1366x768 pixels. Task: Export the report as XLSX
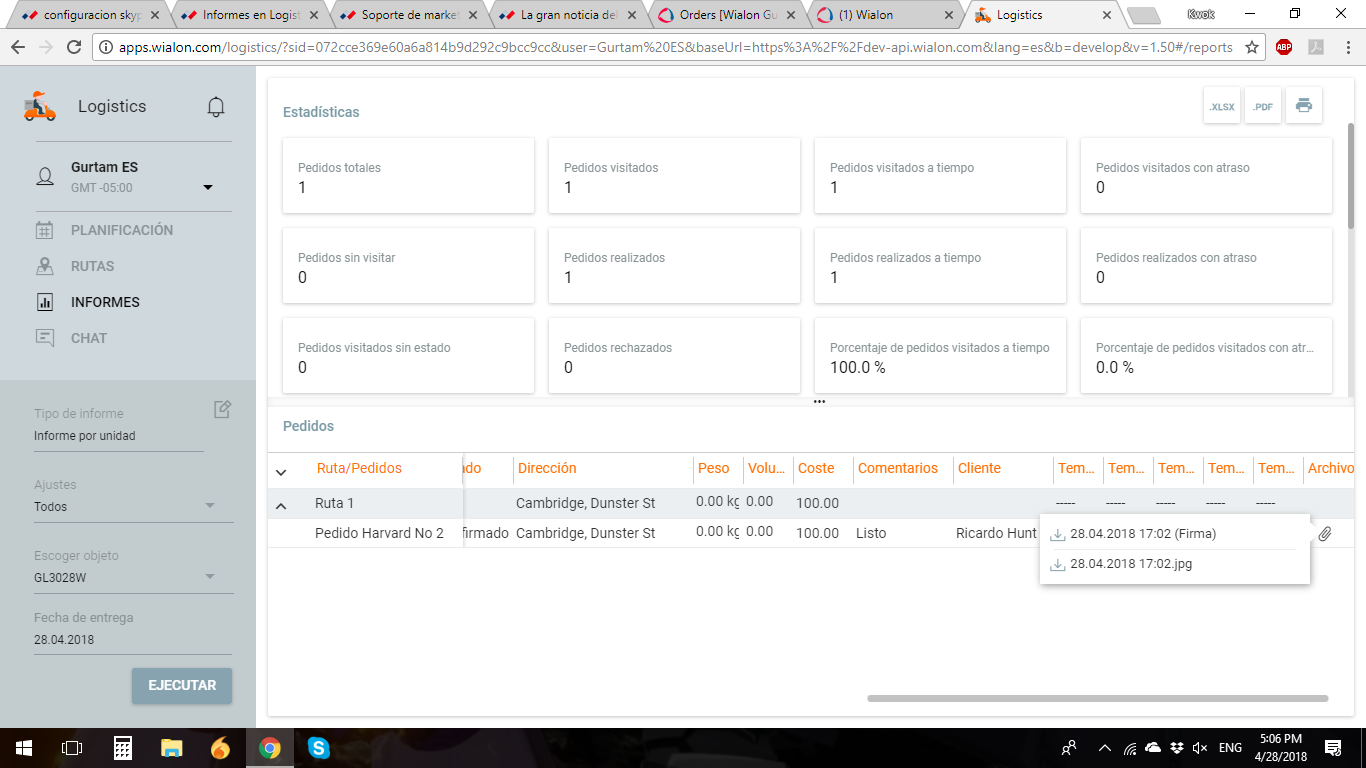pyautogui.click(x=1221, y=106)
